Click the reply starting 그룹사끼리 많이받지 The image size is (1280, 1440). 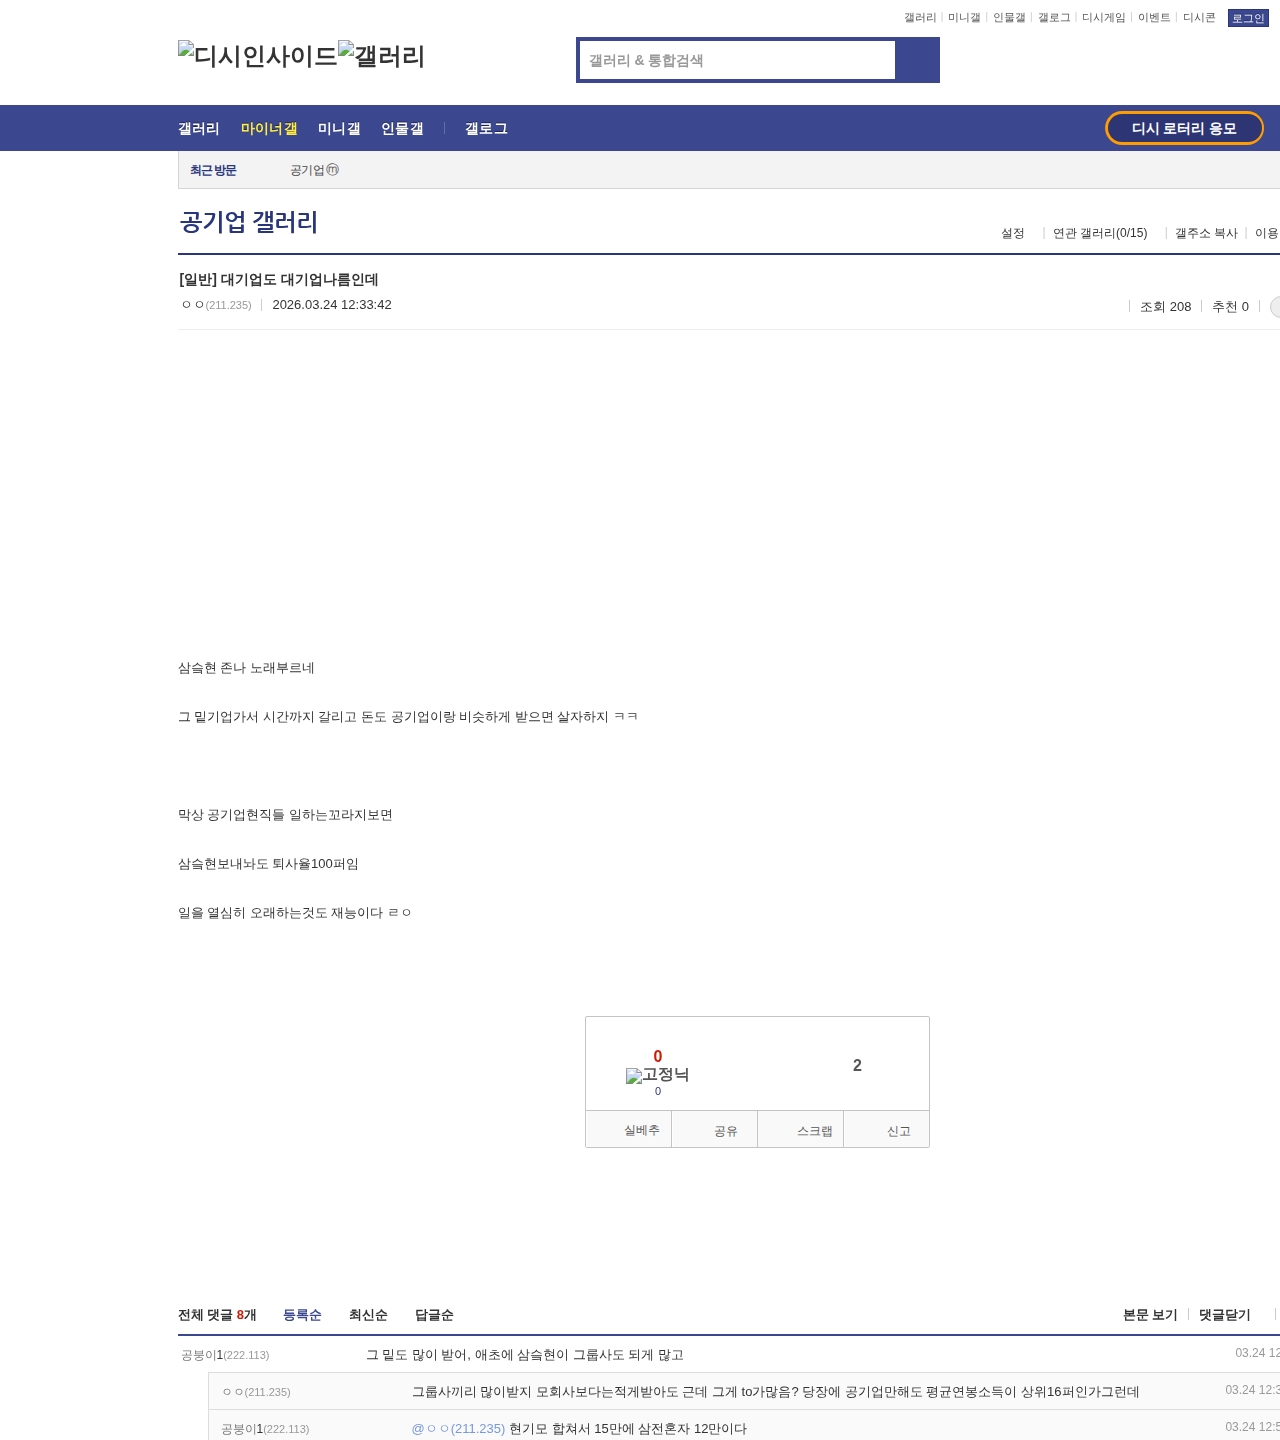[776, 1392]
